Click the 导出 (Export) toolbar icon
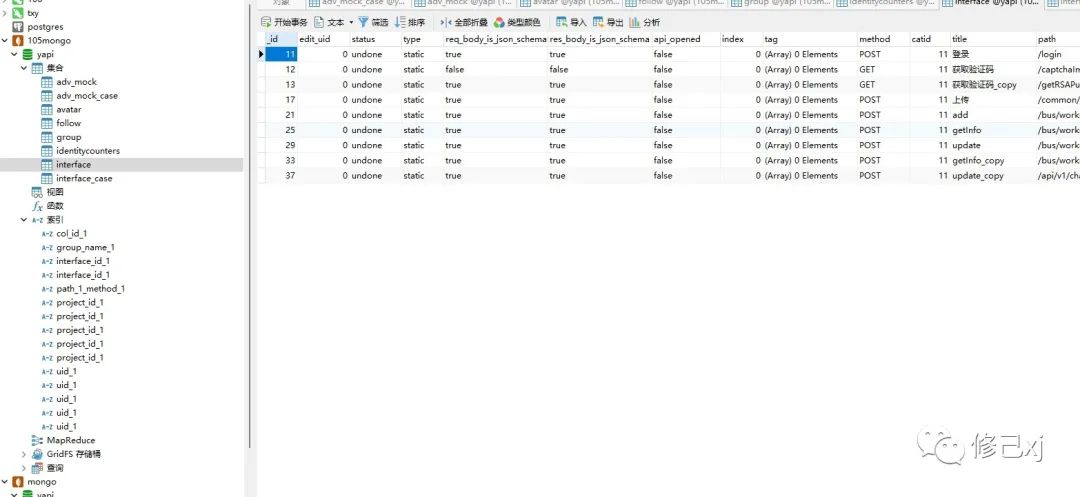 point(598,22)
